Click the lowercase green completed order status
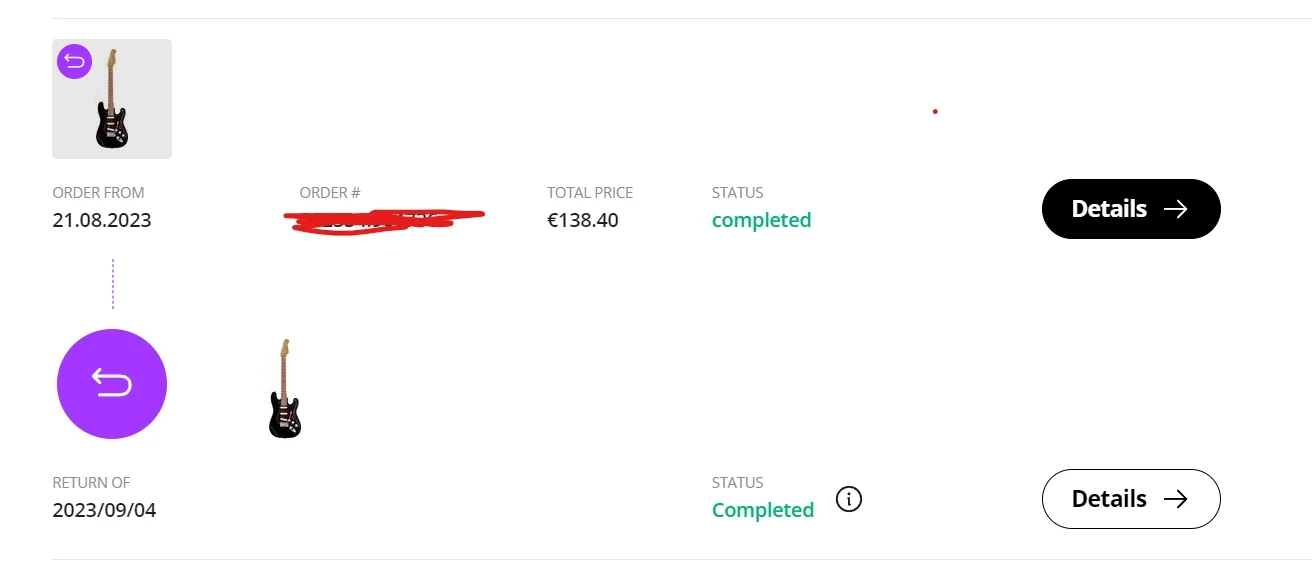1312x567 pixels. [x=761, y=220]
